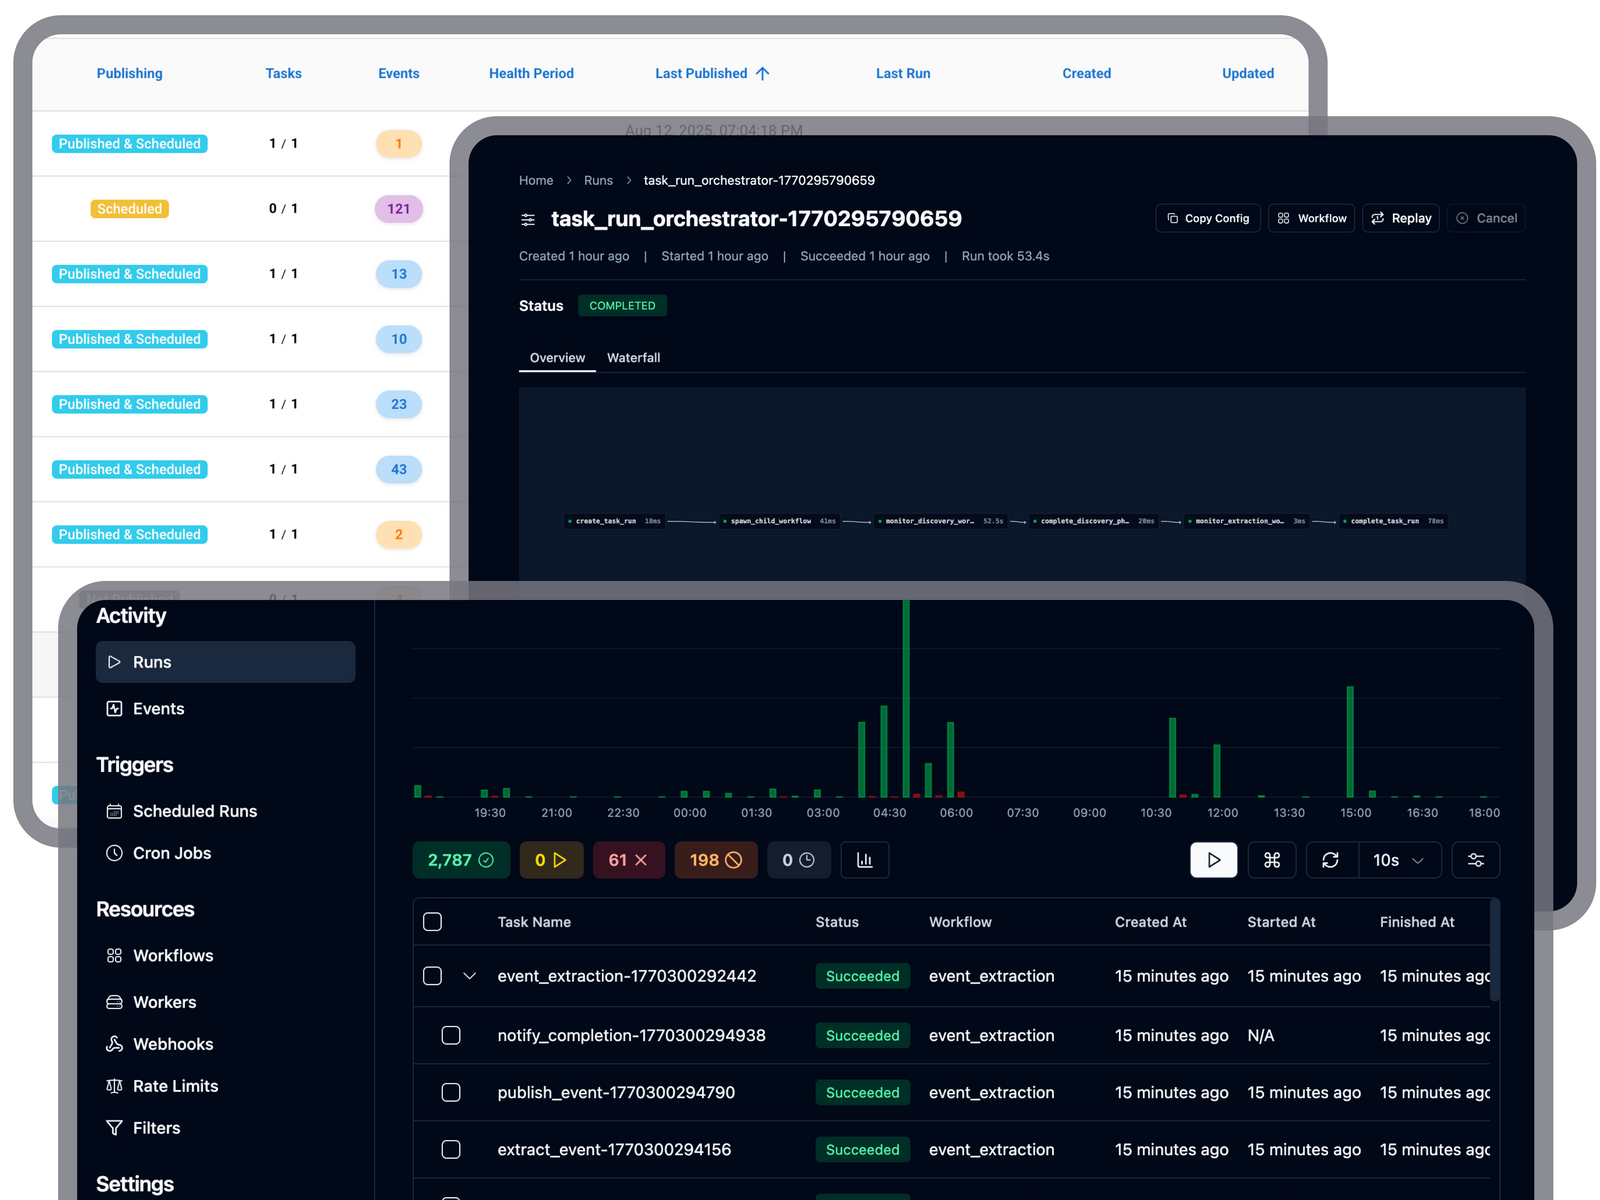Click Task Name column header
Image resolution: width=1600 pixels, height=1200 pixels.
pos(534,922)
